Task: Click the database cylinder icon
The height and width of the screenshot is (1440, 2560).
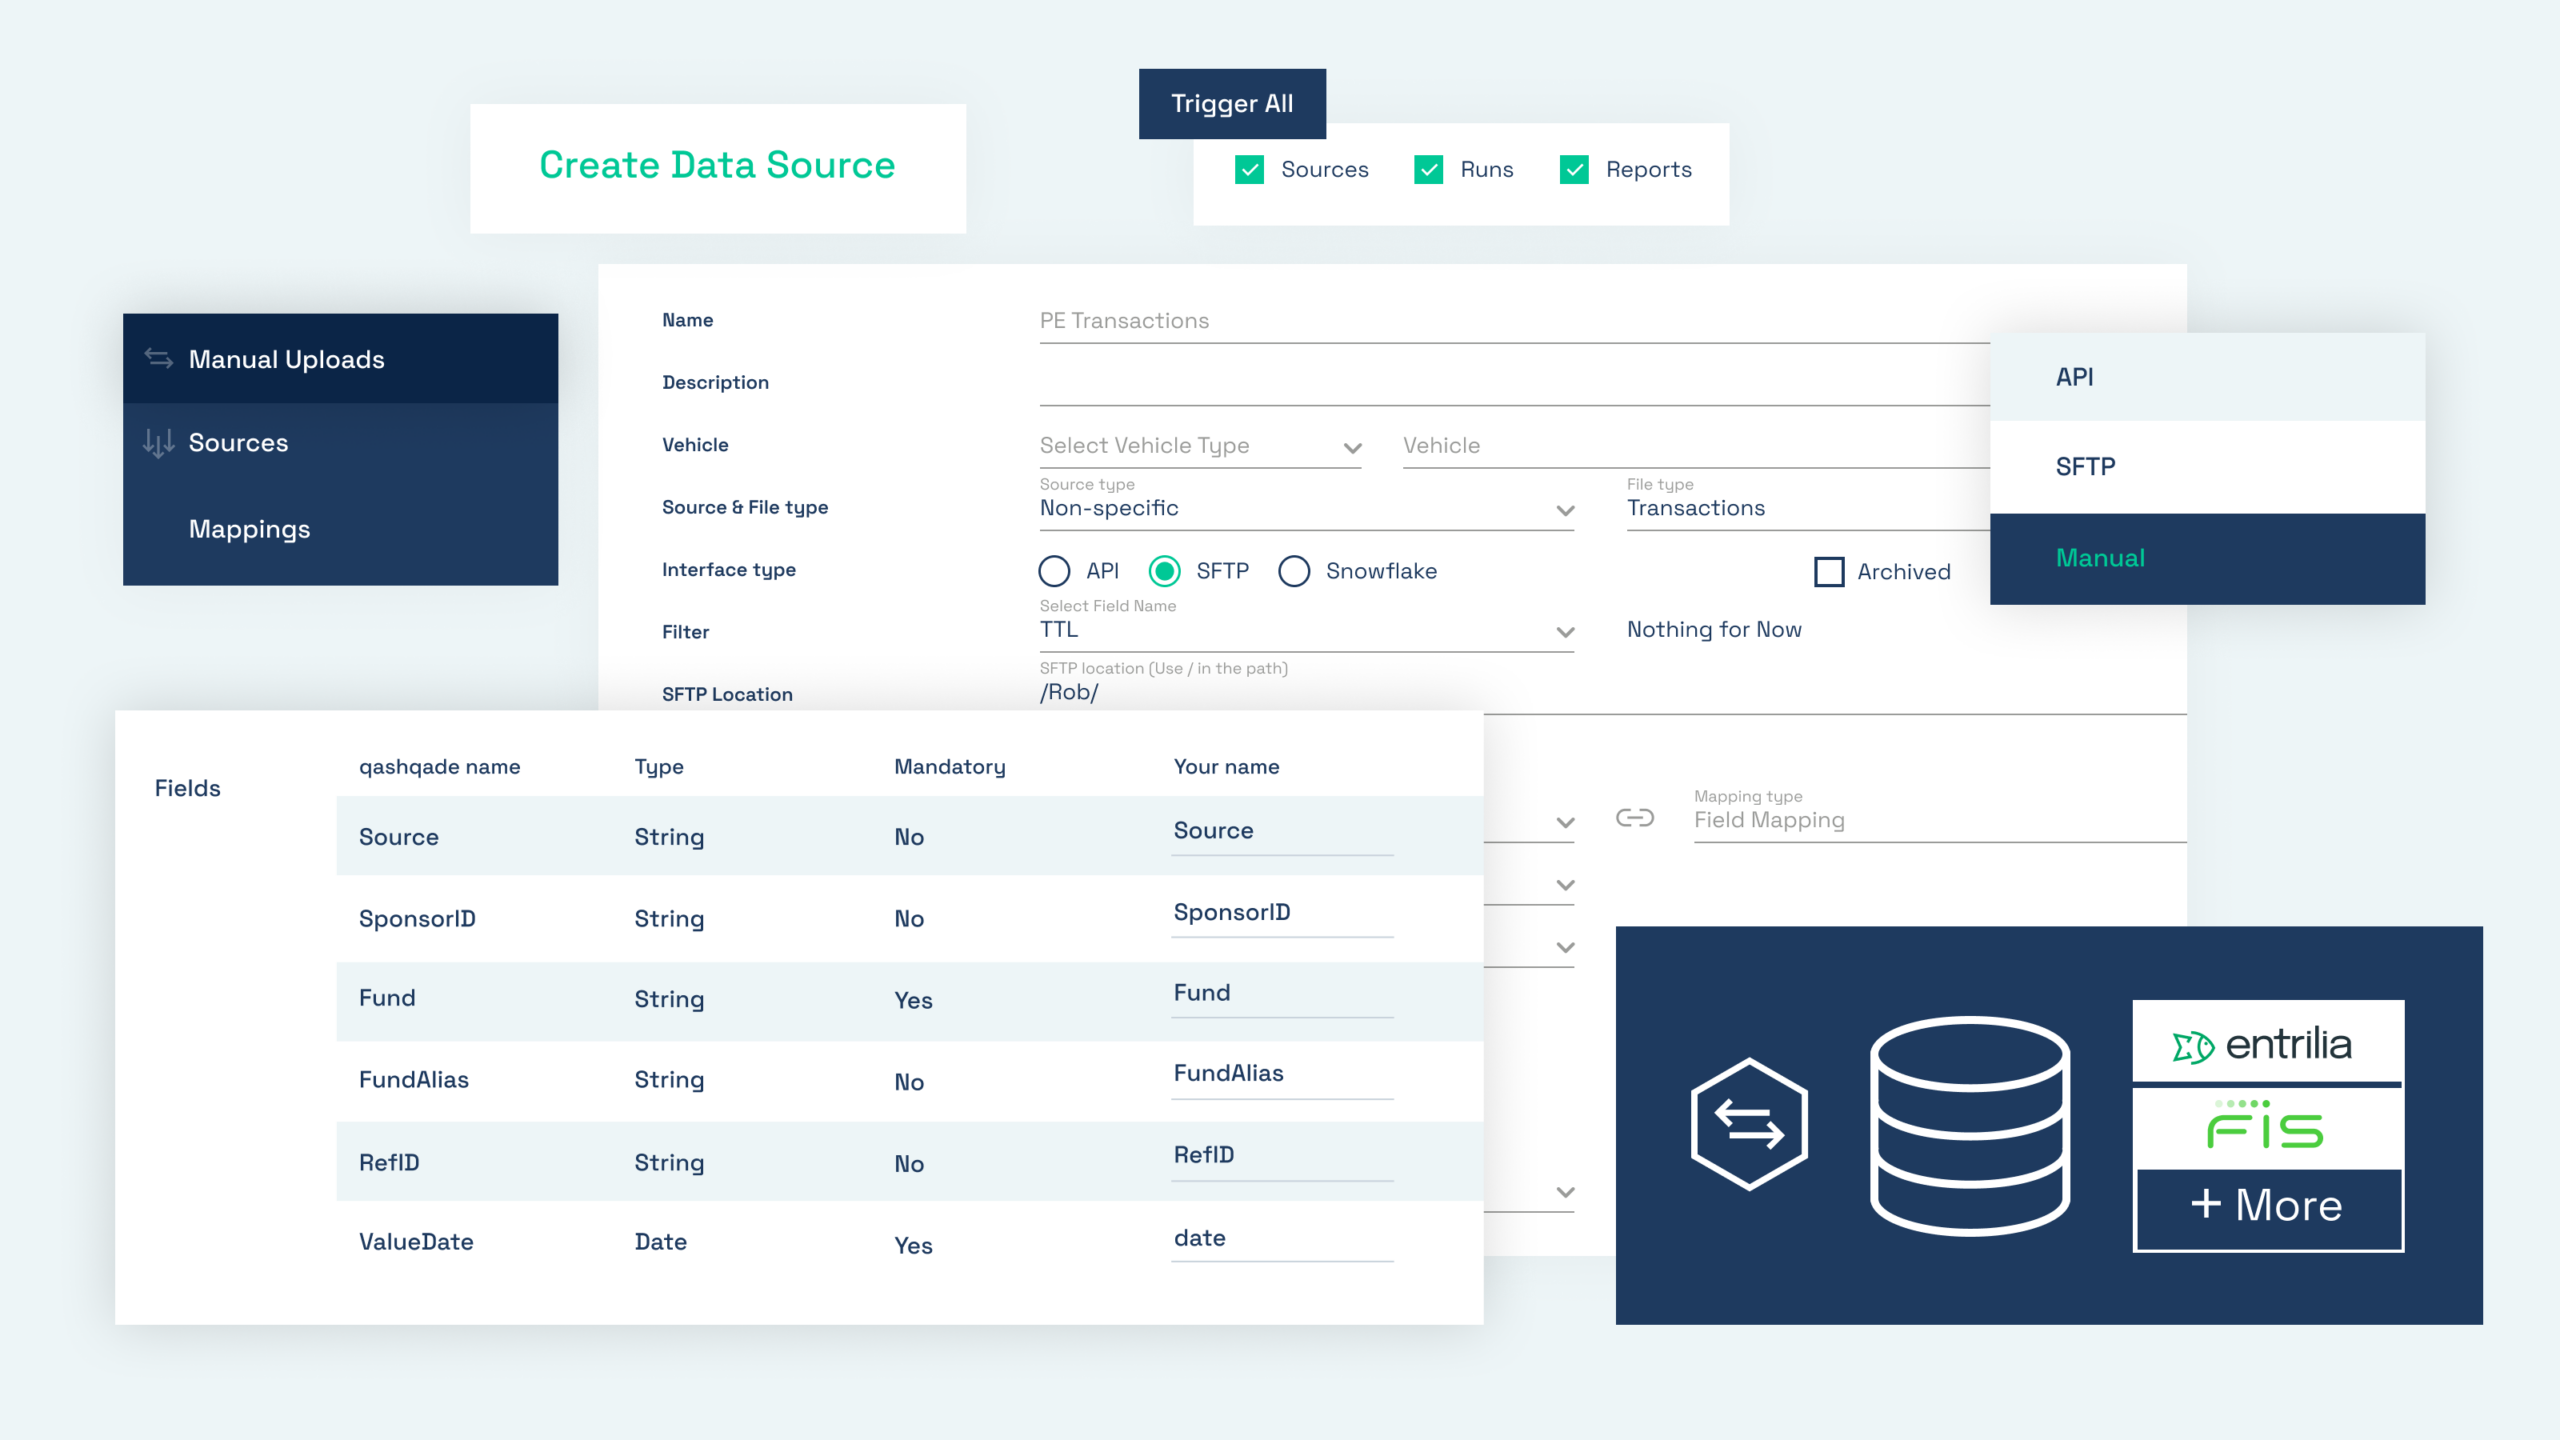Action: [x=1970, y=1126]
